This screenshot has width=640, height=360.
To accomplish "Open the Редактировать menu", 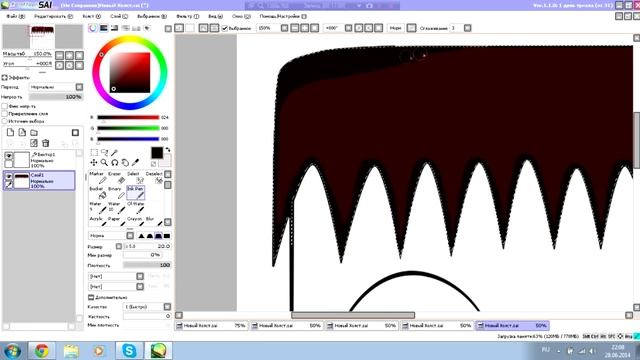I will [53, 16].
